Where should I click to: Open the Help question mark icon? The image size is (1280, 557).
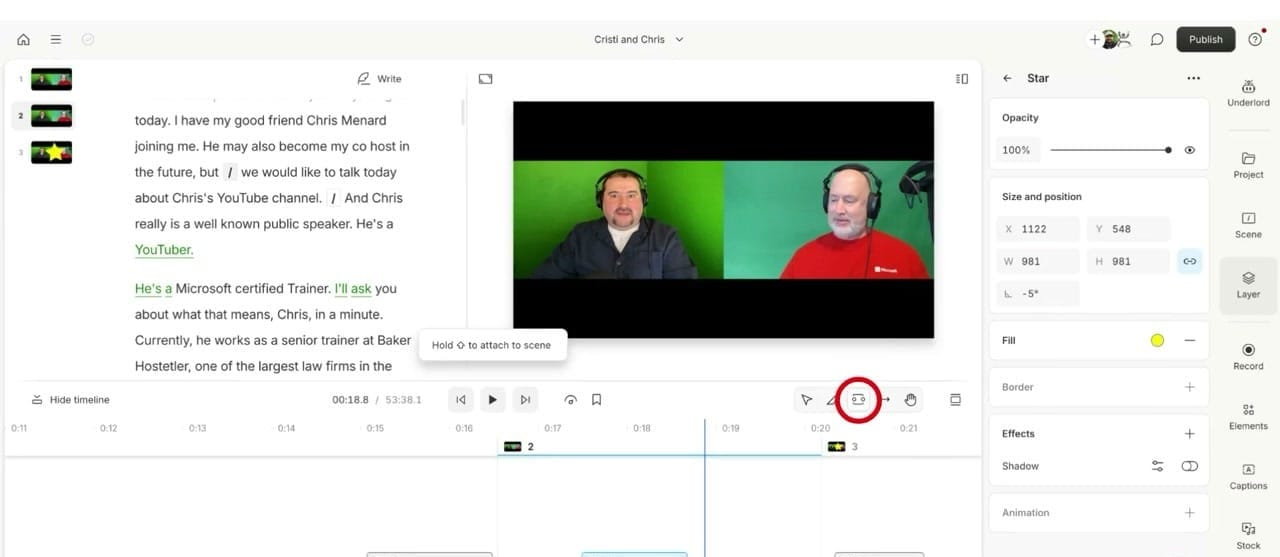(1255, 40)
